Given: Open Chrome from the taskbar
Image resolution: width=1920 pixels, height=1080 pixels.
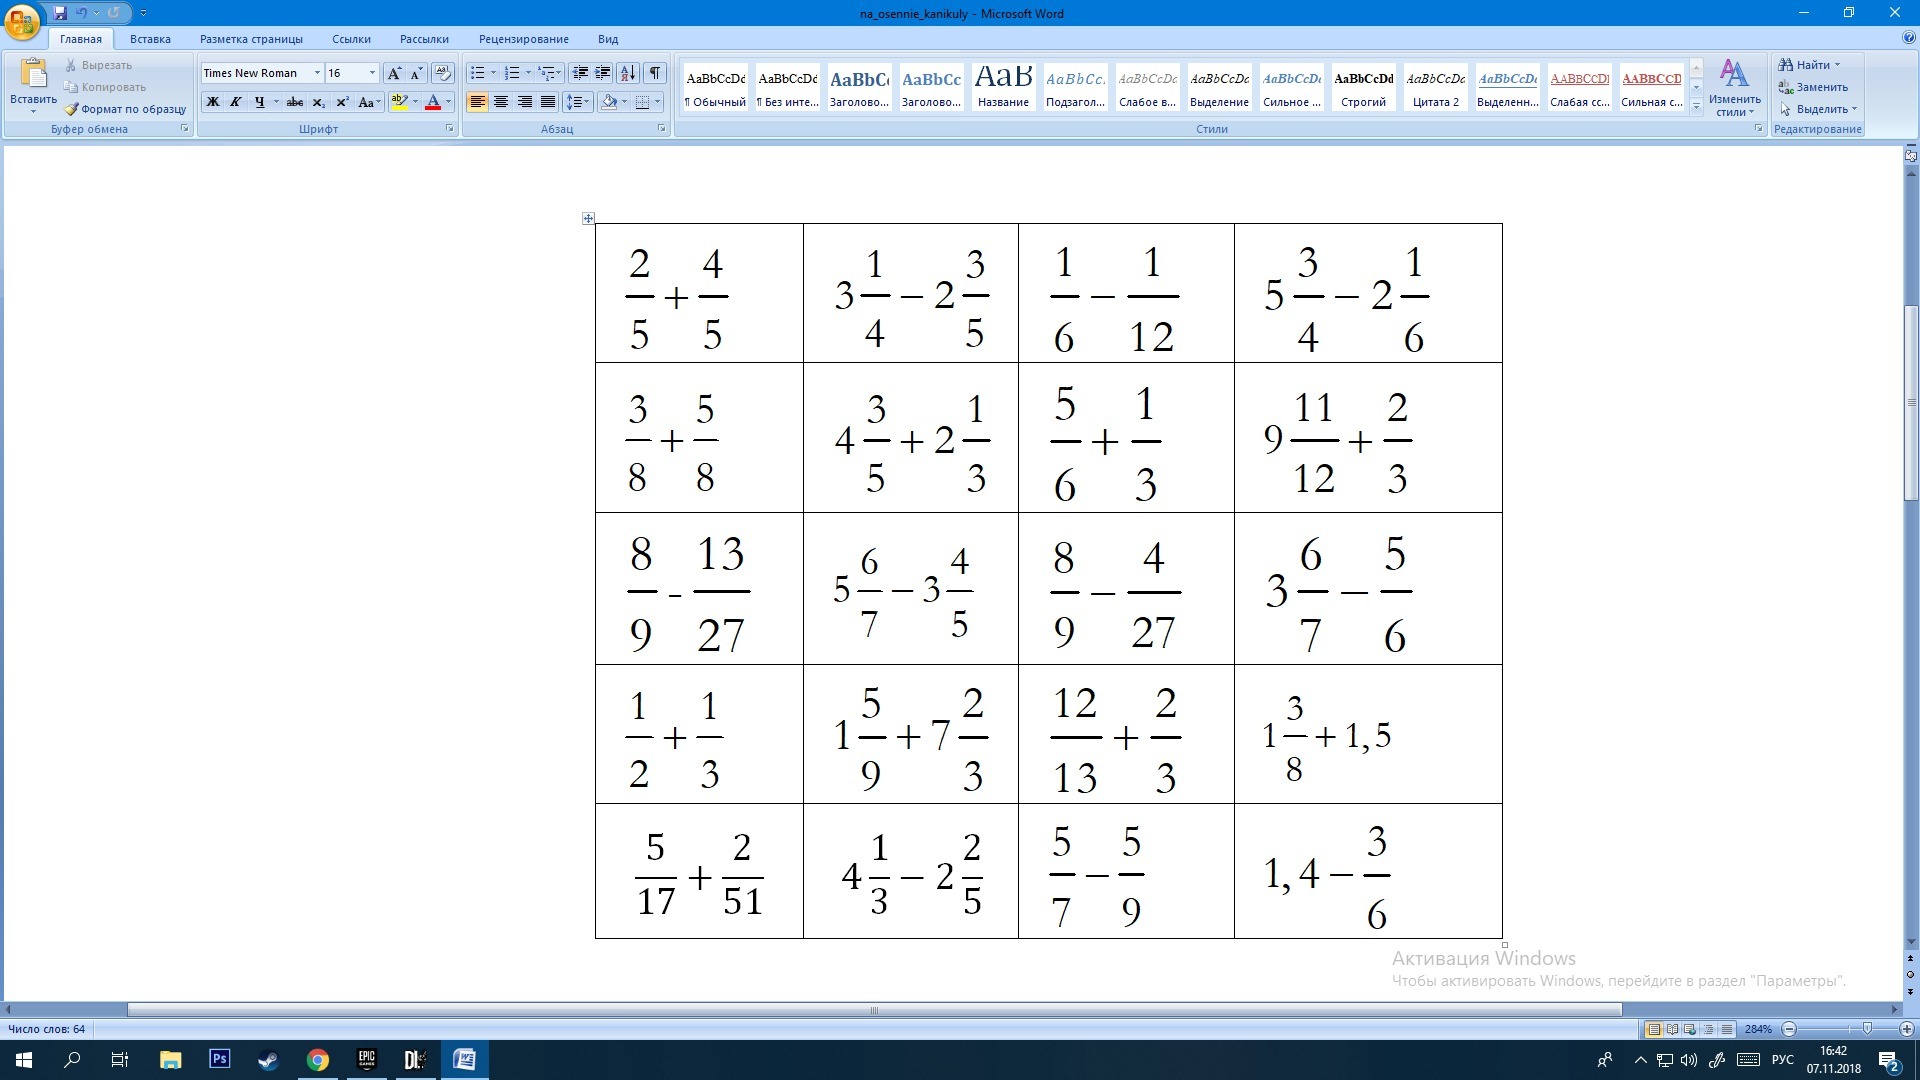Looking at the screenshot, I should click(318, 1060).
